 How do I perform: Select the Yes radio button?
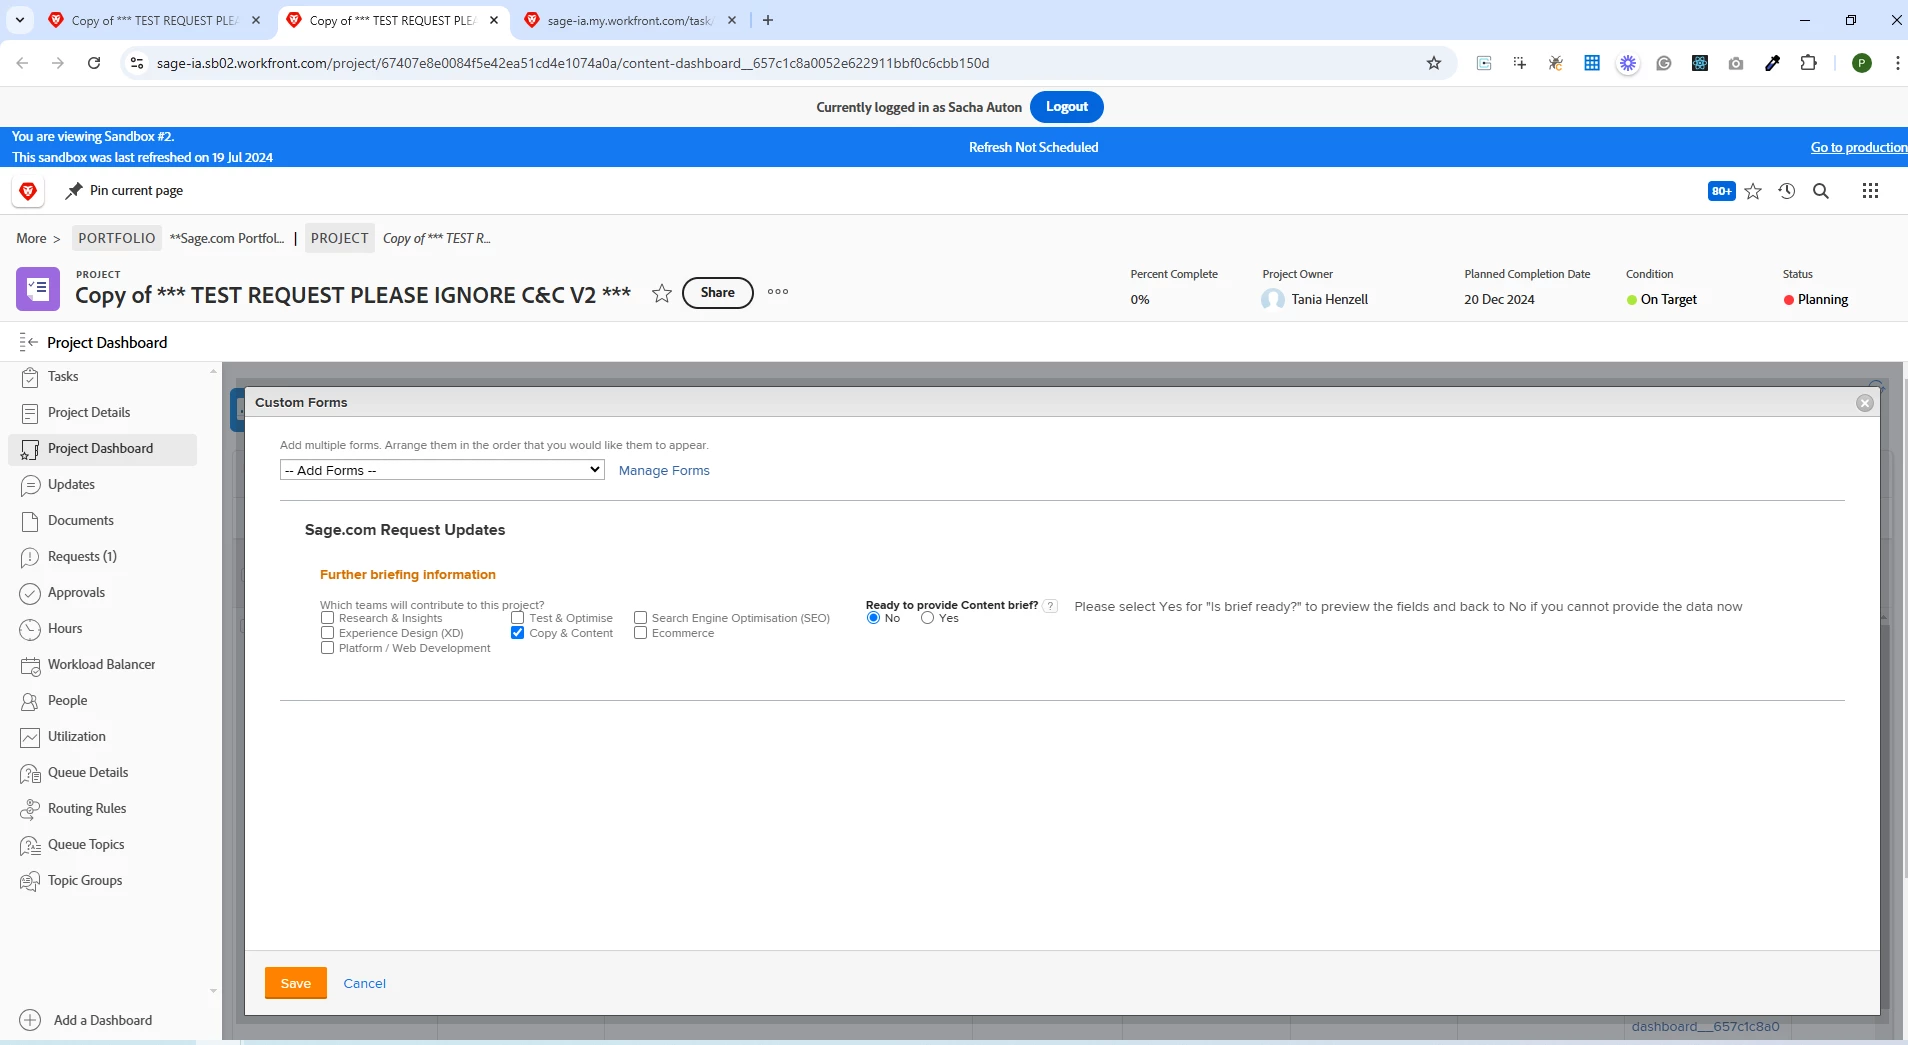click(x=928, y=618)
